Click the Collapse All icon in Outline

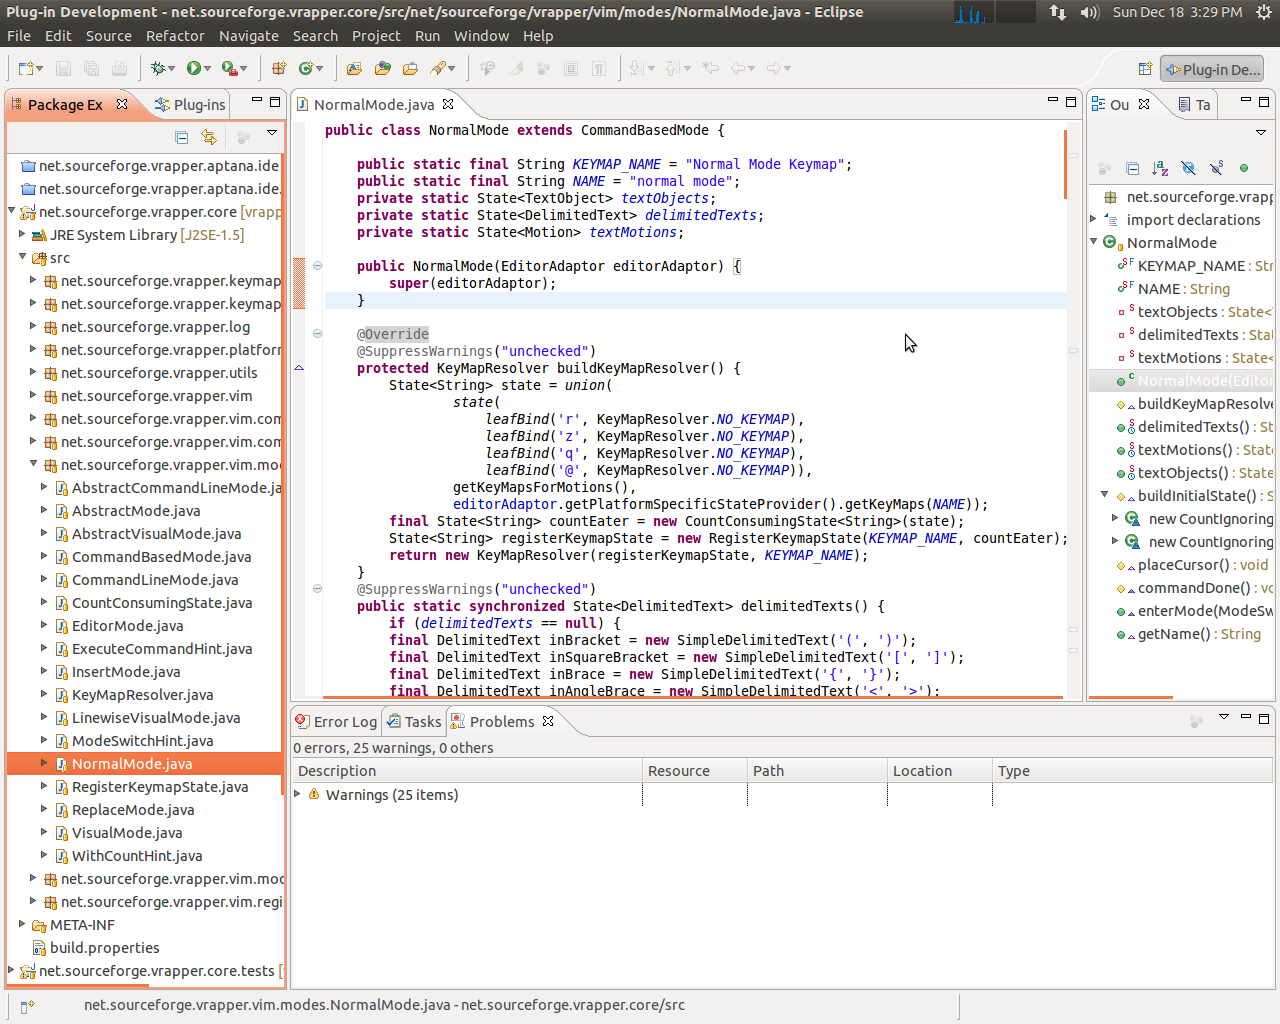tap(1132, 168)
